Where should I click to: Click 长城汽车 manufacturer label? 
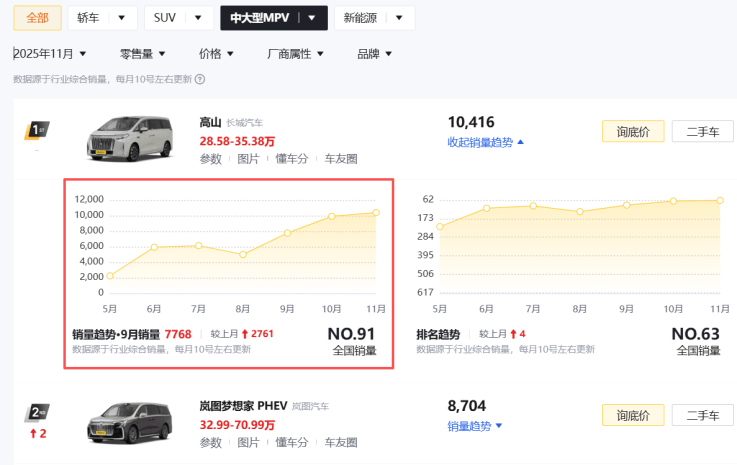[x=244, y=123]
